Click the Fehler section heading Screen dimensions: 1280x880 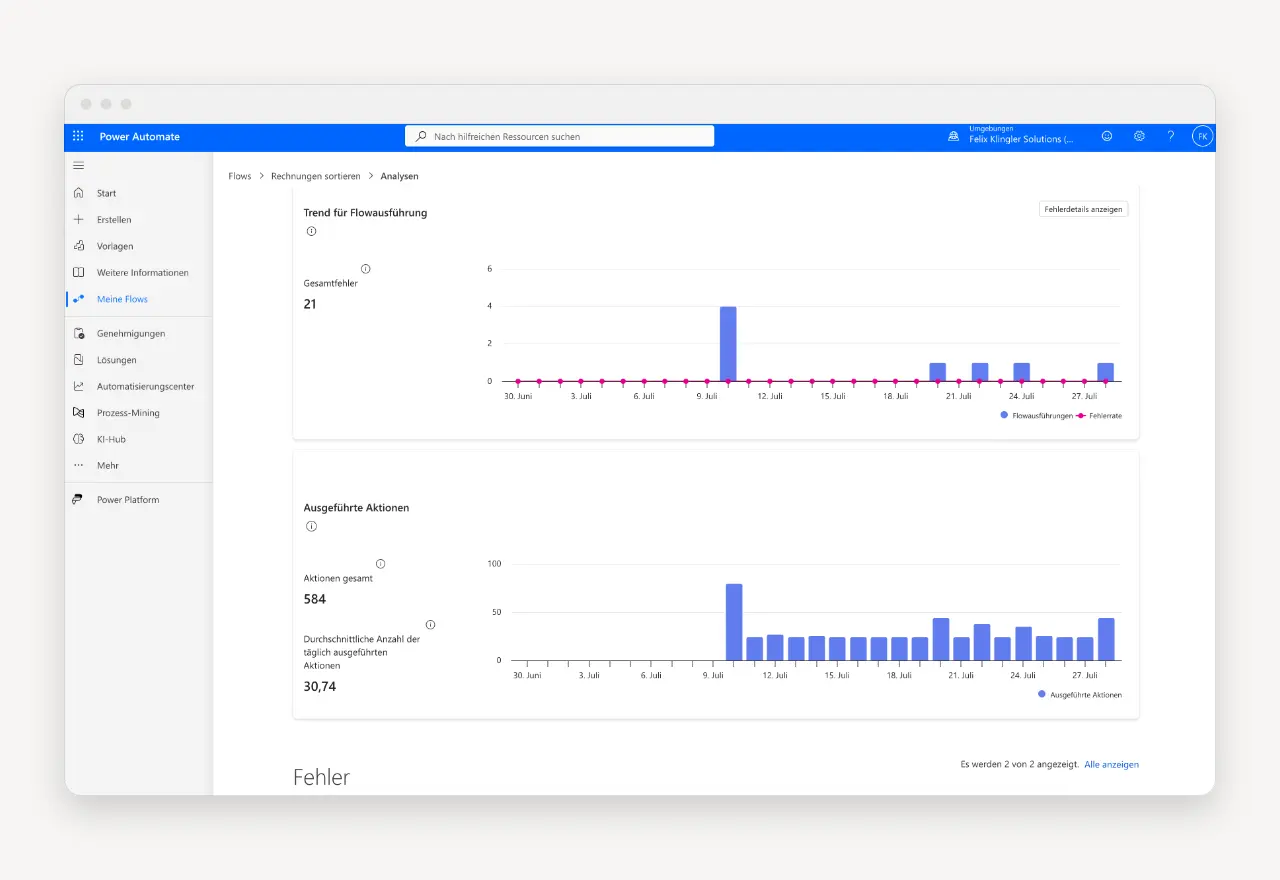[321, 777]
